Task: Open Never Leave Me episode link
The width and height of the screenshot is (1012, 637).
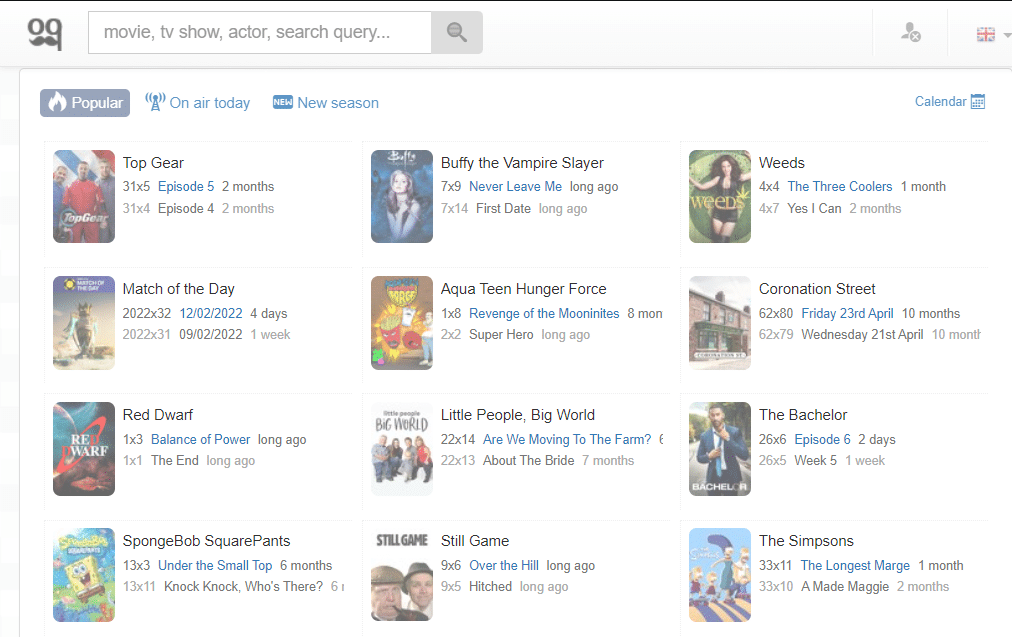Action: pyautogui.click(x=515, y=187)
